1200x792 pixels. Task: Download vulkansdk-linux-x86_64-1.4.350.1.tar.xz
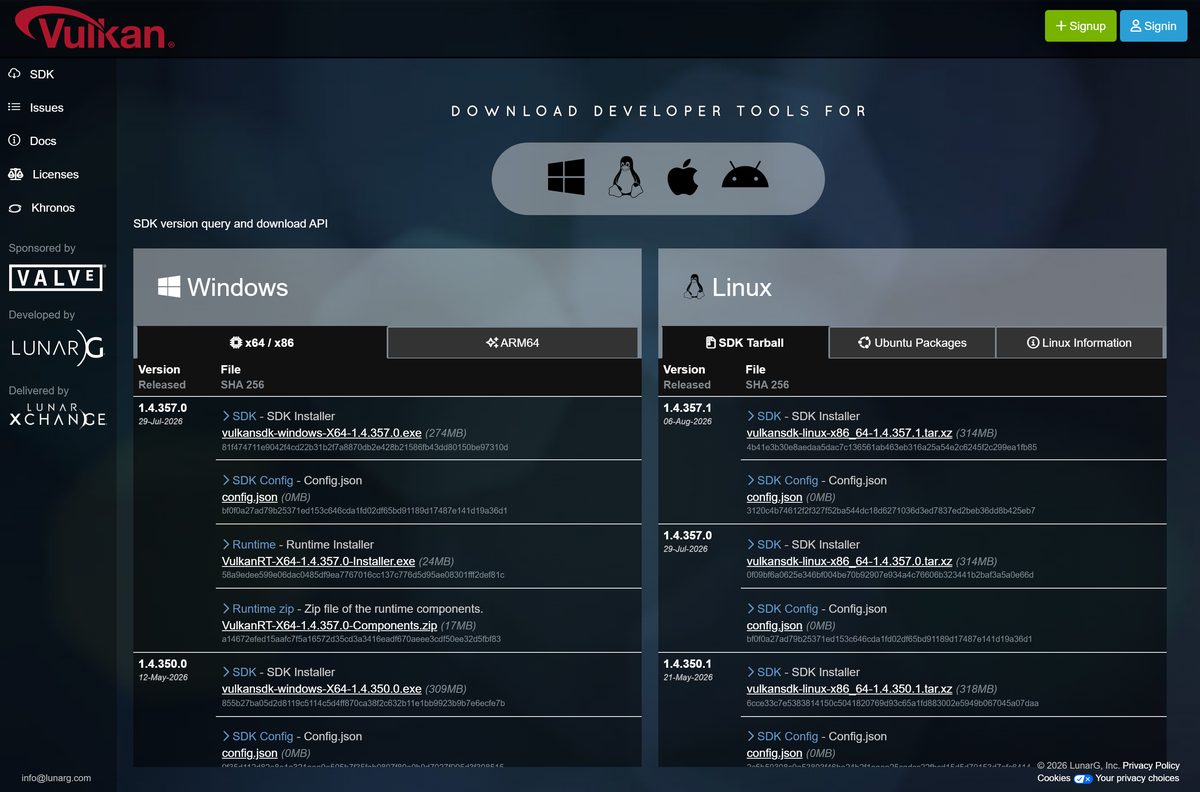(849, 689)
